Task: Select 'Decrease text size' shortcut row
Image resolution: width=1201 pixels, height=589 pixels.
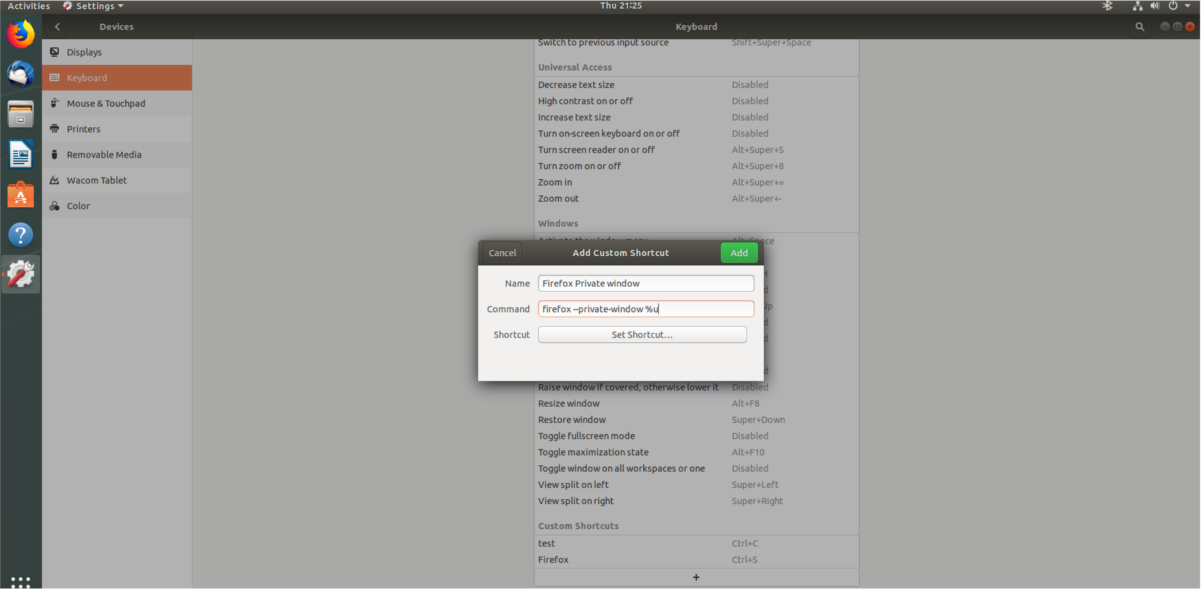Action: point(696,85)
